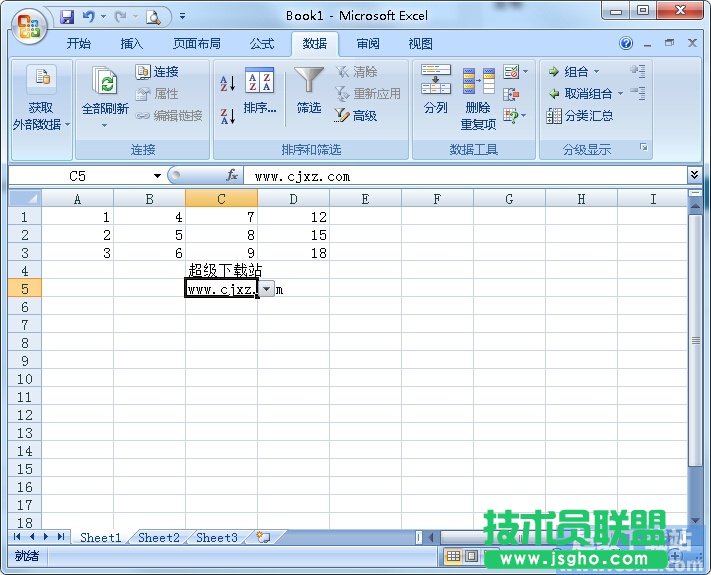The height and width of the screenshot is (575, 711).
Task: Click the 分列 text-to-columns icon
Action: [x=435, y=90]
